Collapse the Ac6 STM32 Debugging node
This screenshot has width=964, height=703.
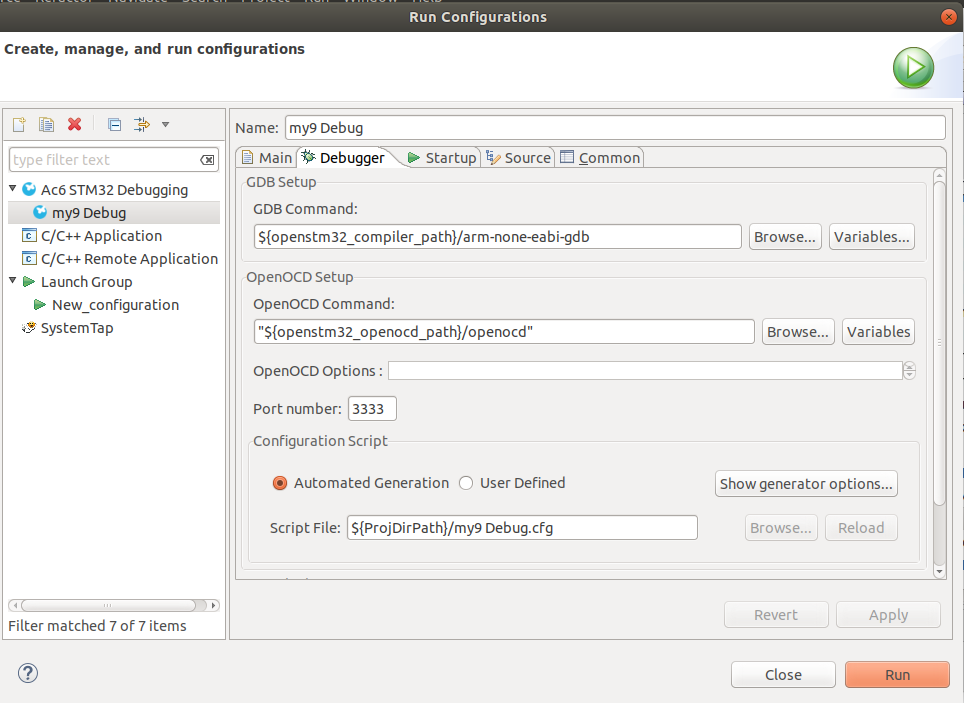tap(13, 189)
